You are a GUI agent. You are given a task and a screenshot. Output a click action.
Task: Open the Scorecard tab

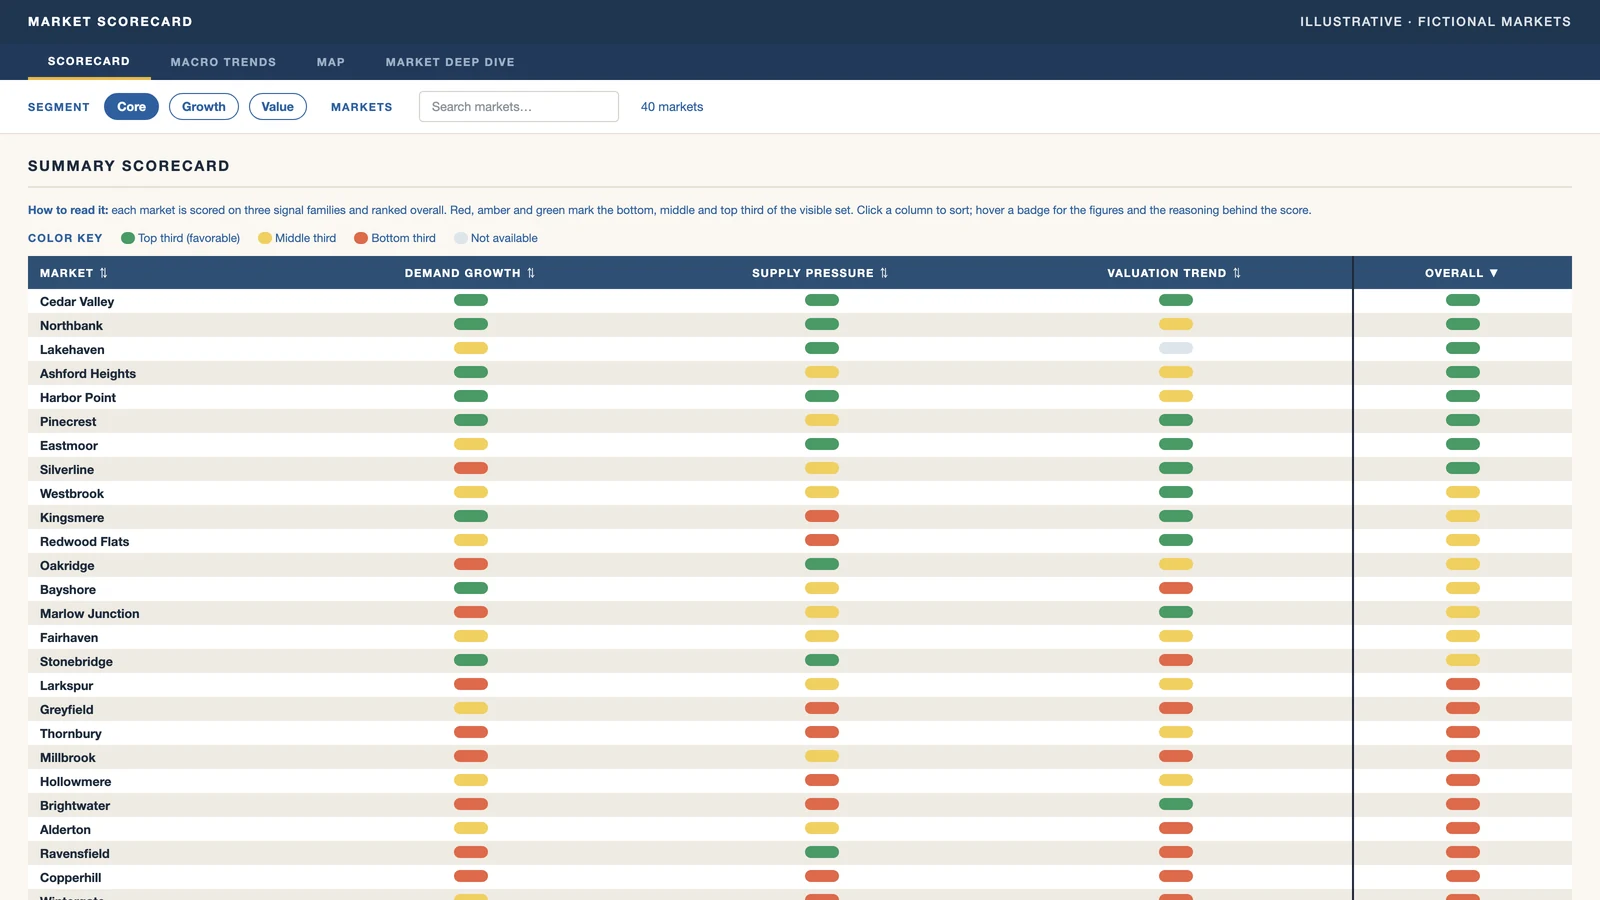tap(89, 61)
